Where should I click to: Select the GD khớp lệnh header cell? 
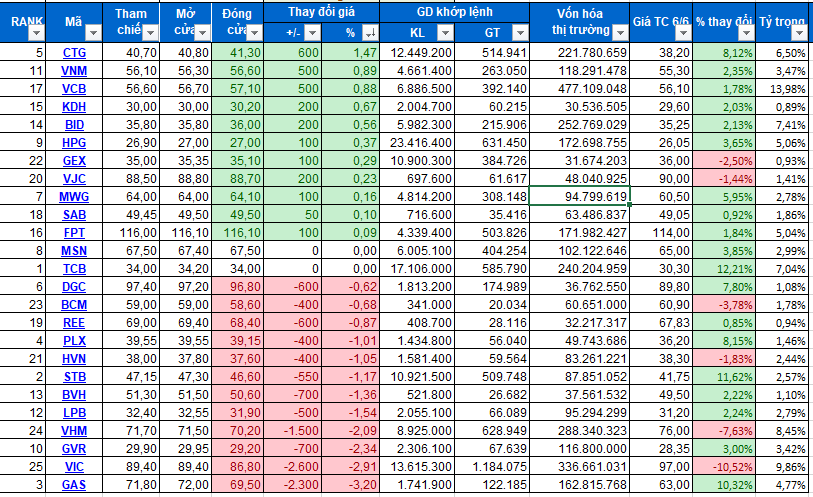click(x=455, y=12)
